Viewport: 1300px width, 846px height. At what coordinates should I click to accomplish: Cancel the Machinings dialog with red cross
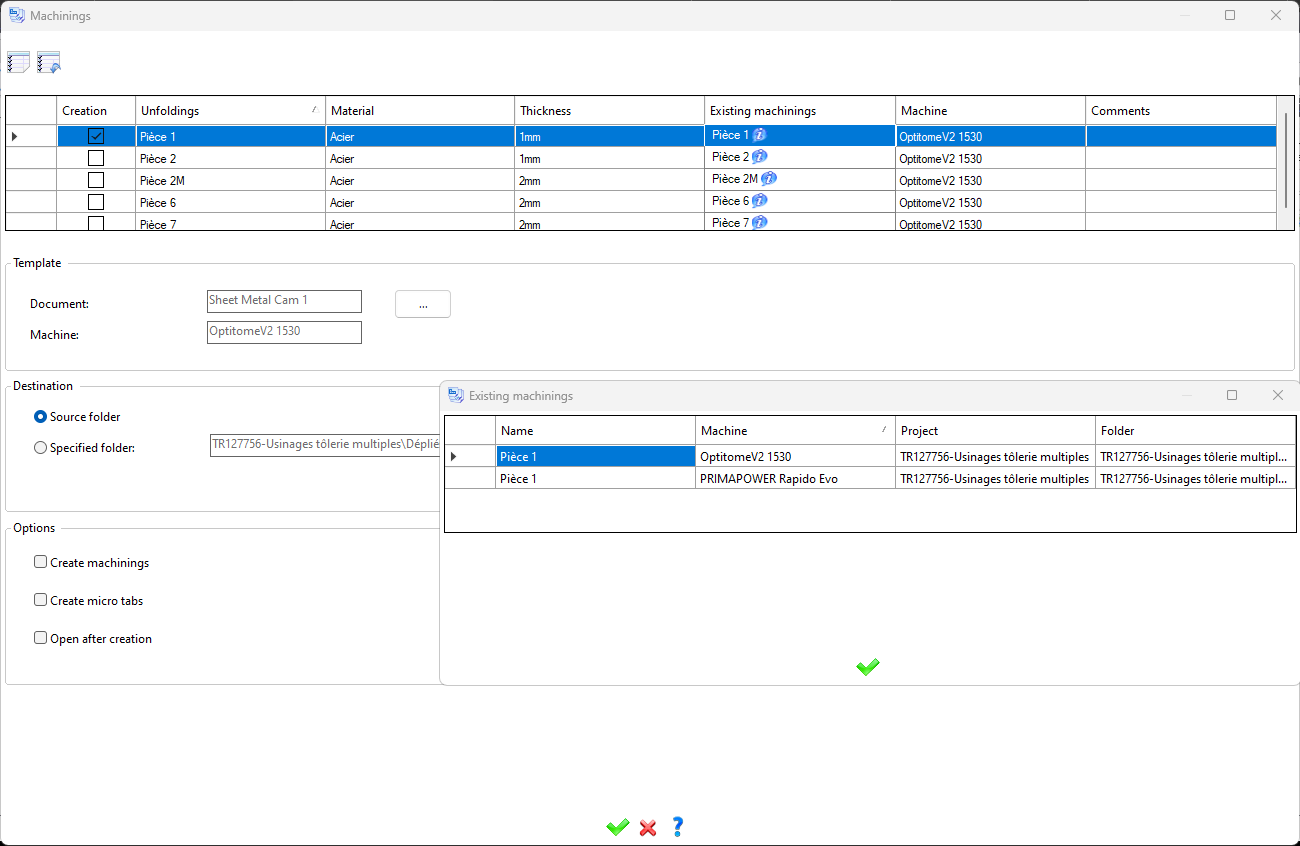[x=648, y=827]
